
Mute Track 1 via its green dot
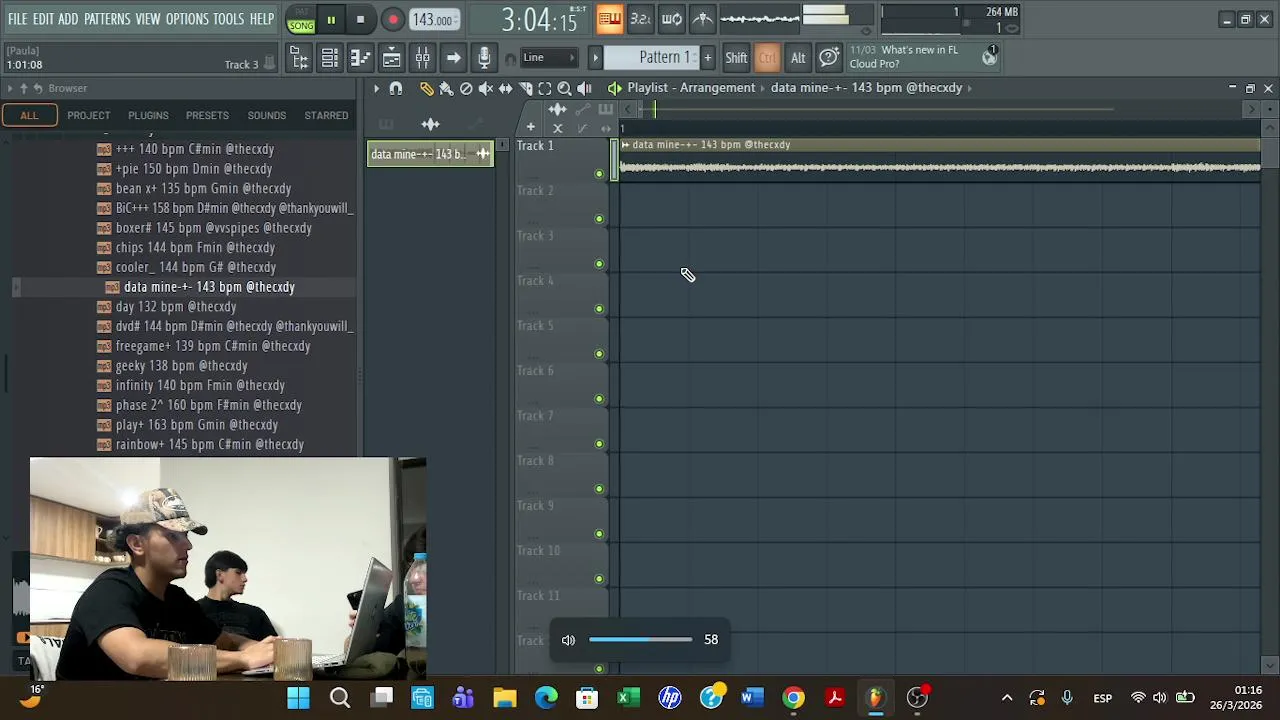pos(599,174)
